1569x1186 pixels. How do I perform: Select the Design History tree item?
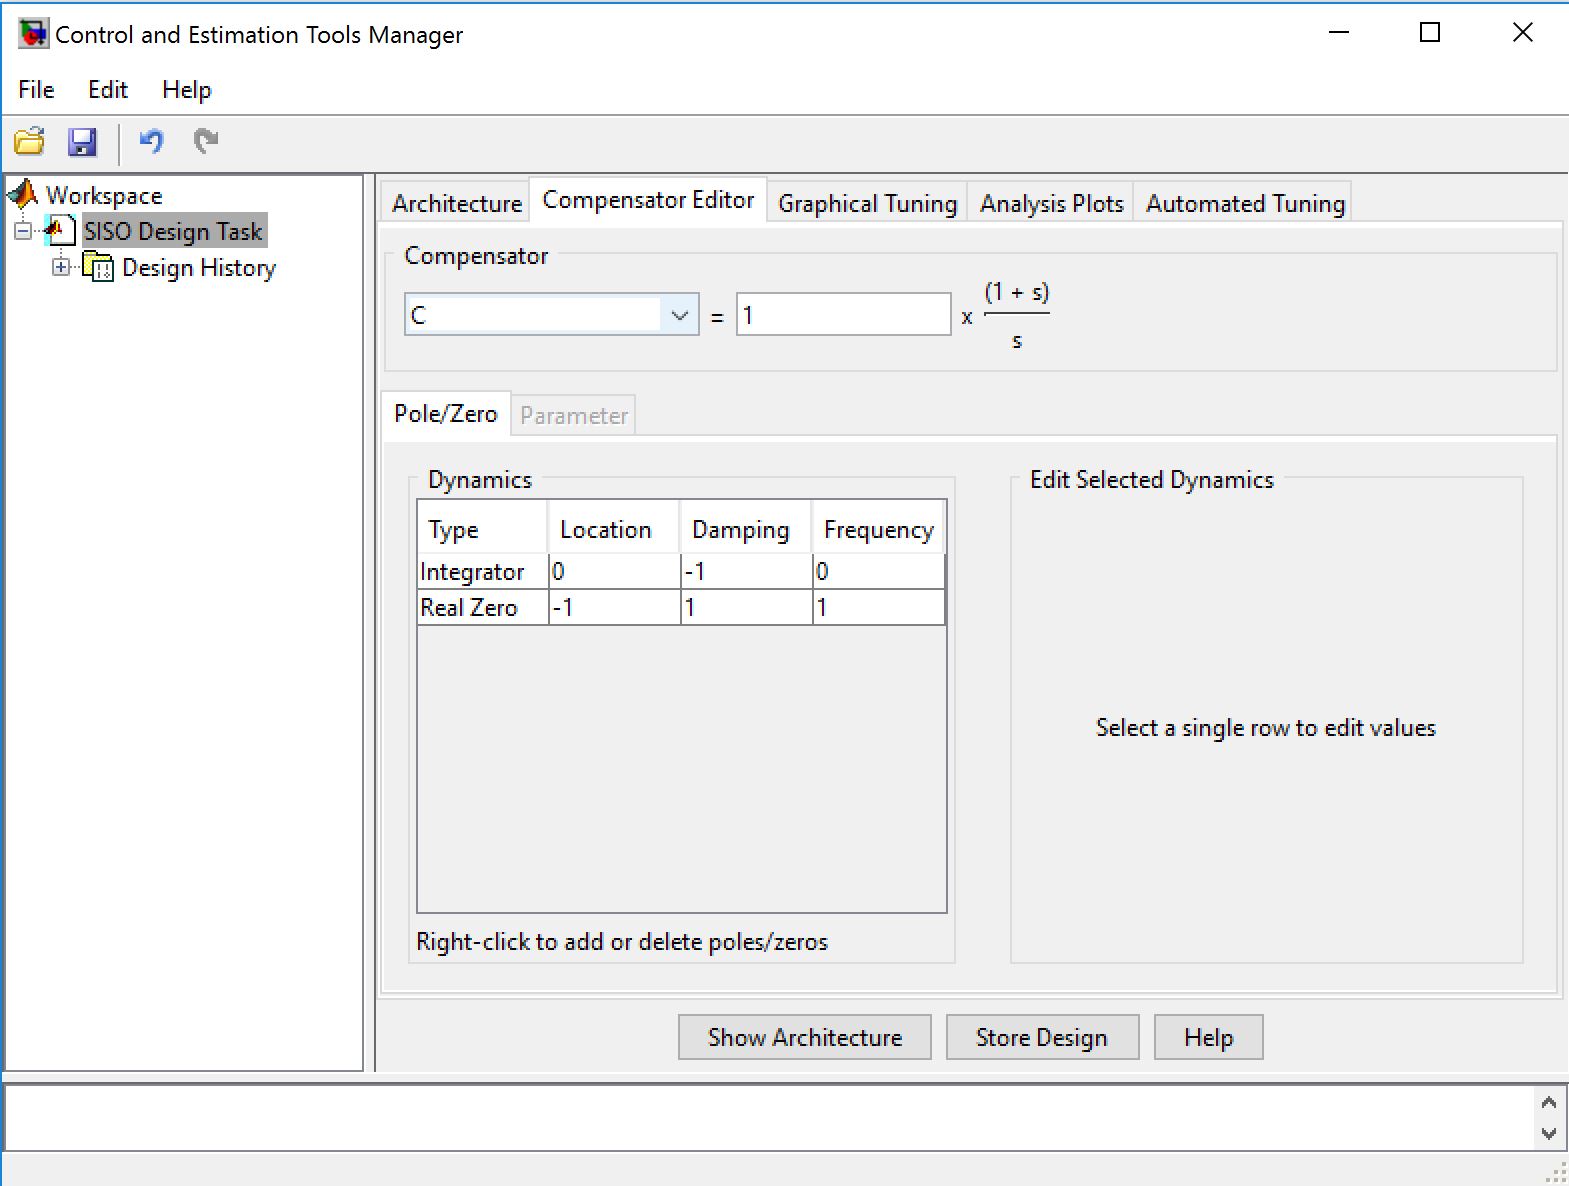tap(198, 268)
